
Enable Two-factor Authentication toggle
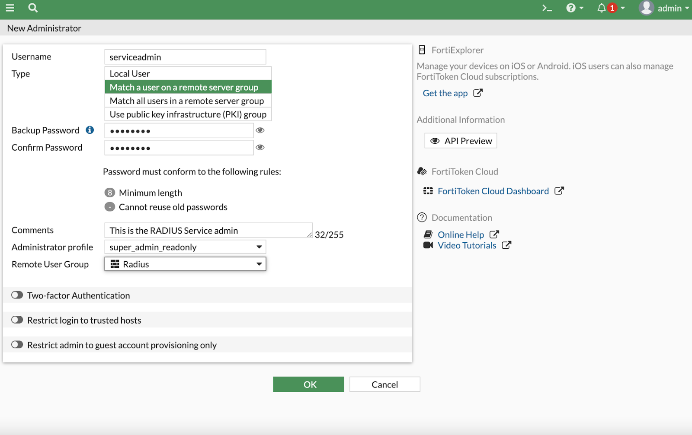pos(17,296)
